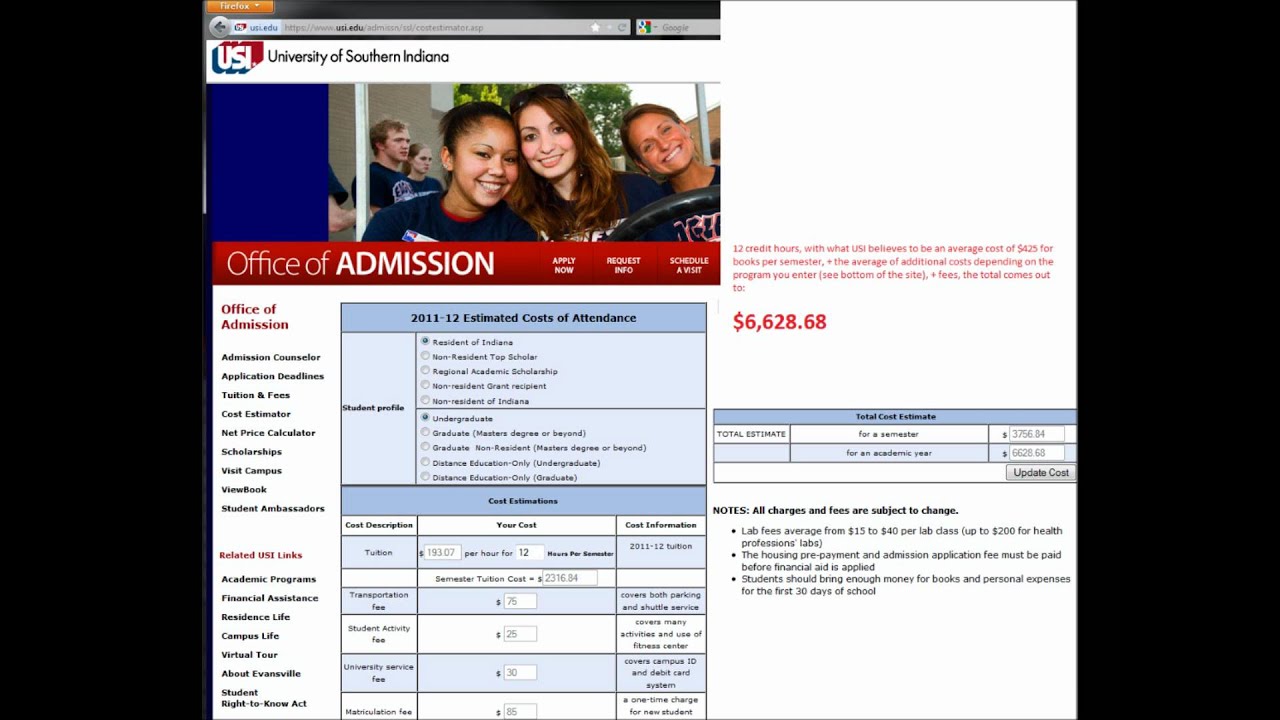1280x720 pixels.
Task: Open Virtual Tour link
Action: (x=249, y=655)
